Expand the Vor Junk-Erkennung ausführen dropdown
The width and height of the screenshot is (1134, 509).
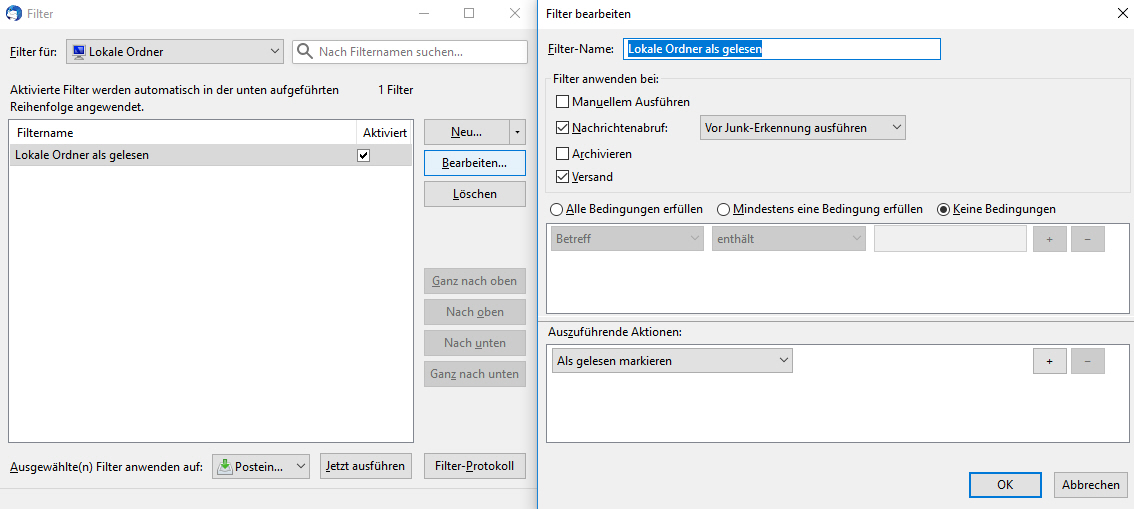pyautogui.click(x=803, y=128)
